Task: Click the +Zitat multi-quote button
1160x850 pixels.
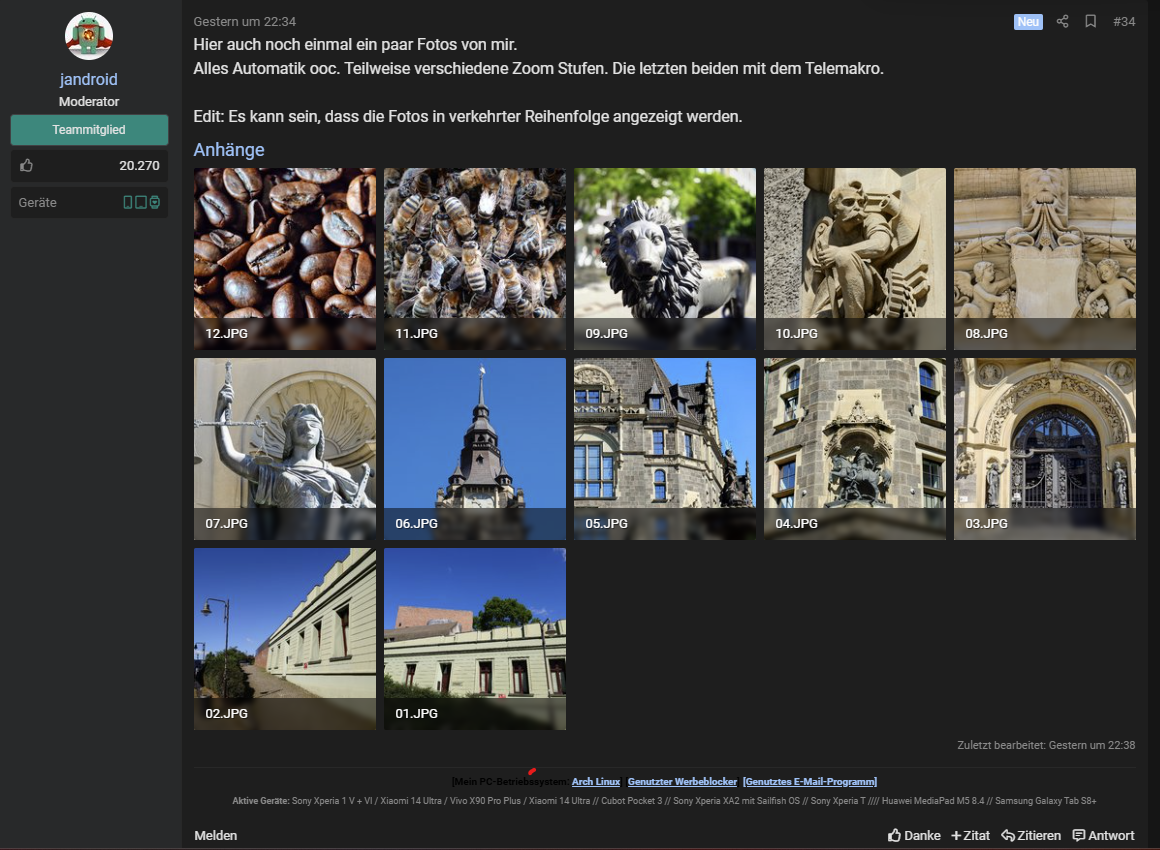Action: coord(970,835)
